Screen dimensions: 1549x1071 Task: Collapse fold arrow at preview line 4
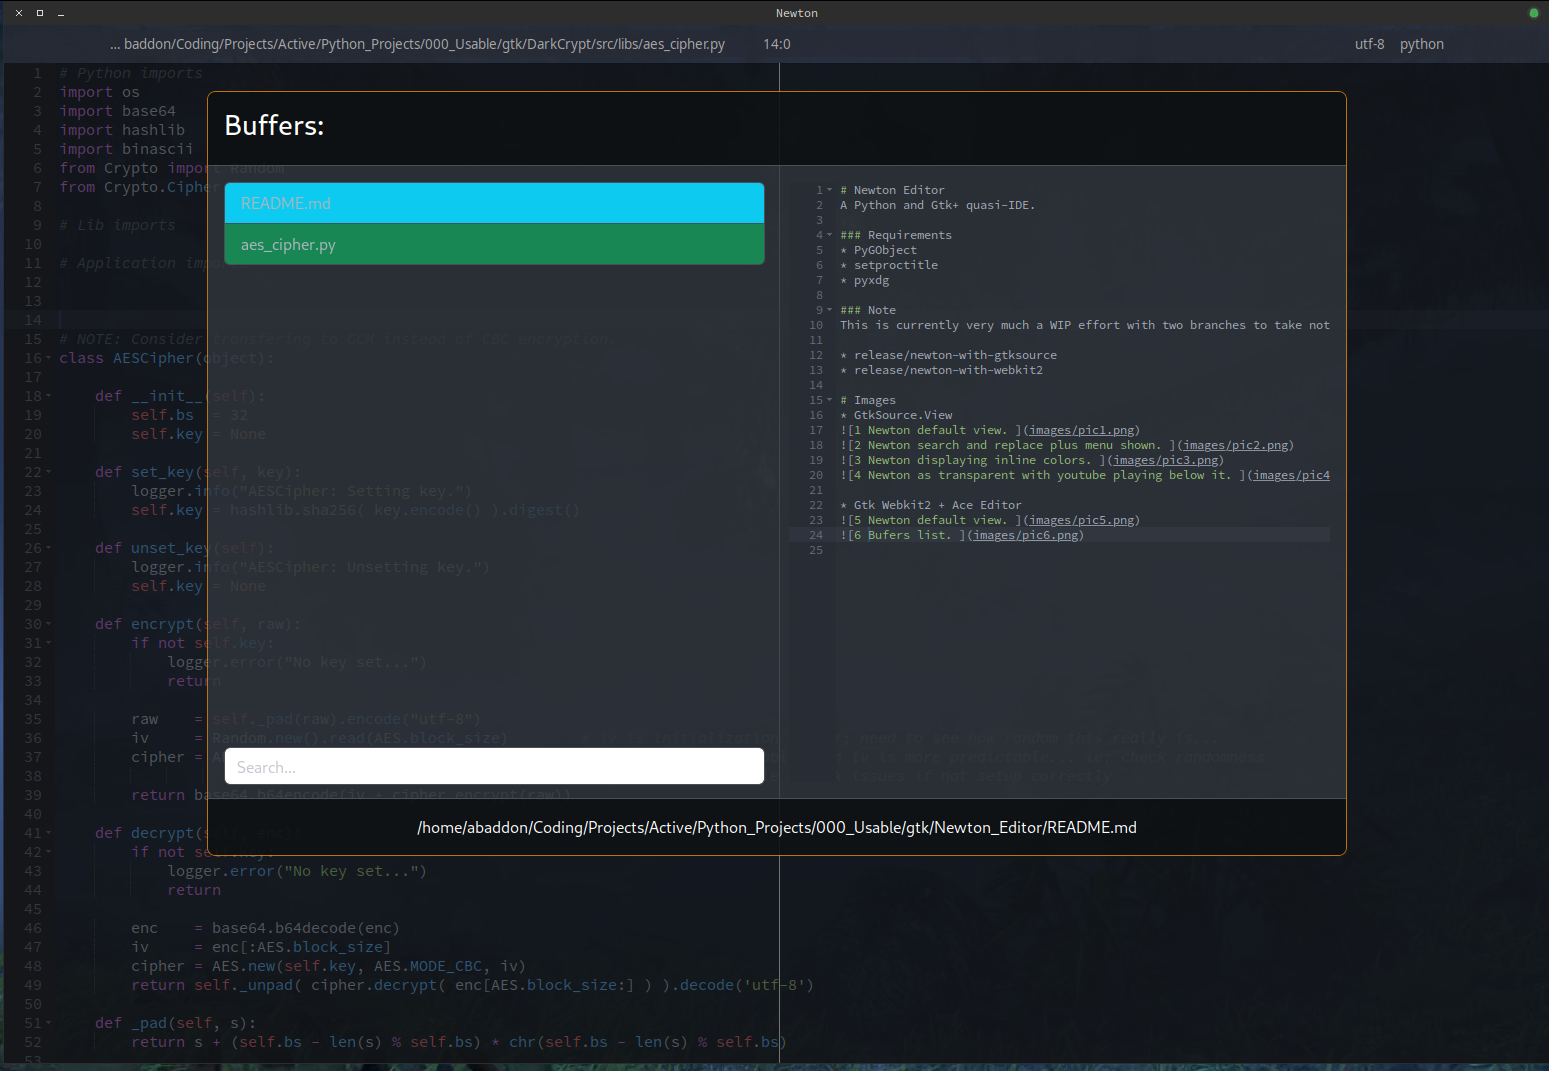(x=830, y=235)
